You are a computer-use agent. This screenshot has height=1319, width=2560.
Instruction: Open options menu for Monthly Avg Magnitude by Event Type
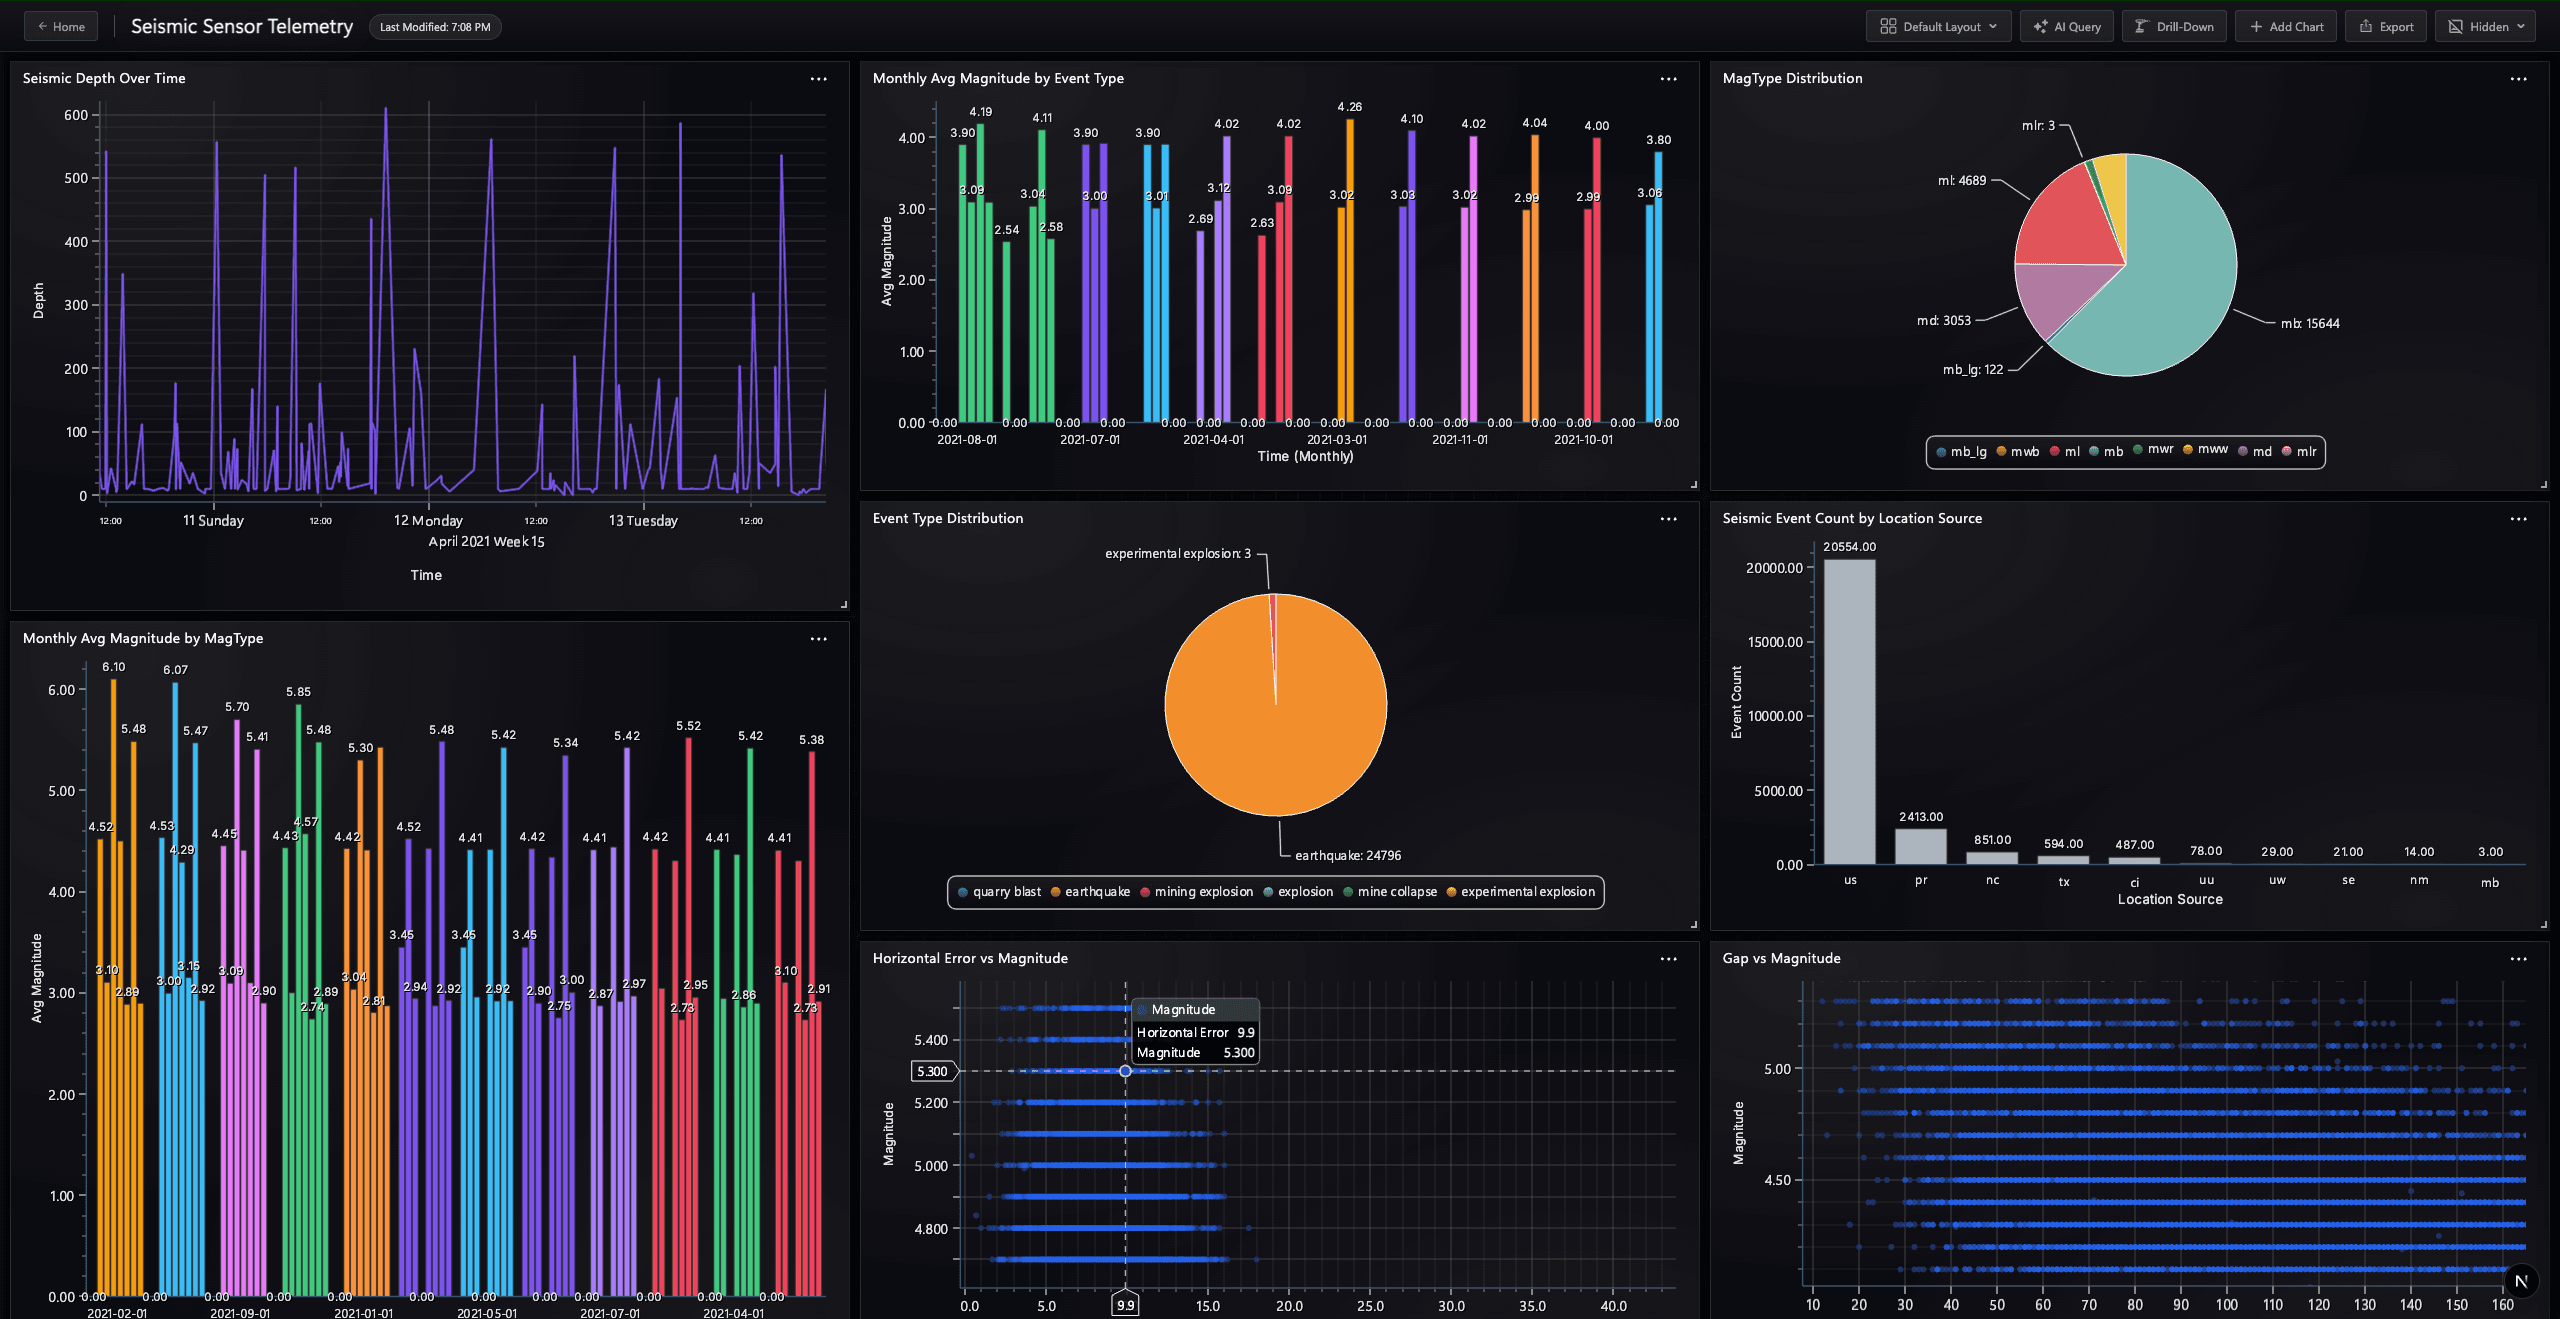(1669, 79)
